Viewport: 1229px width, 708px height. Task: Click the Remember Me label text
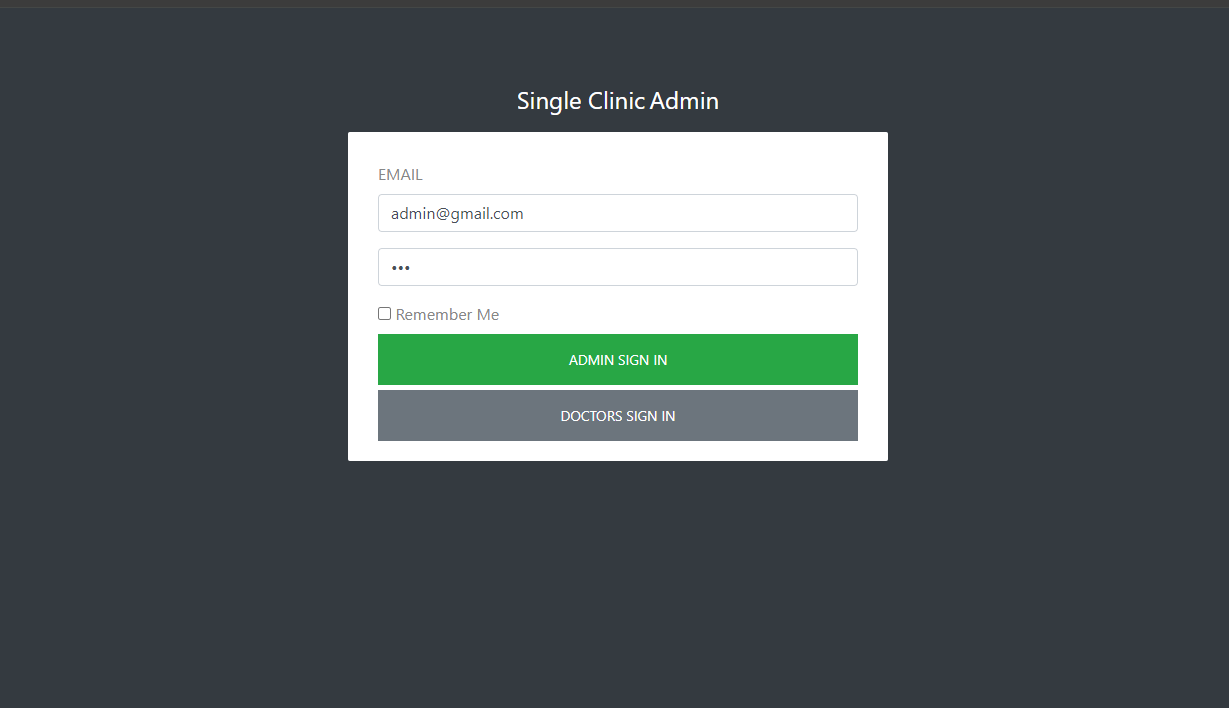[447, 315]
